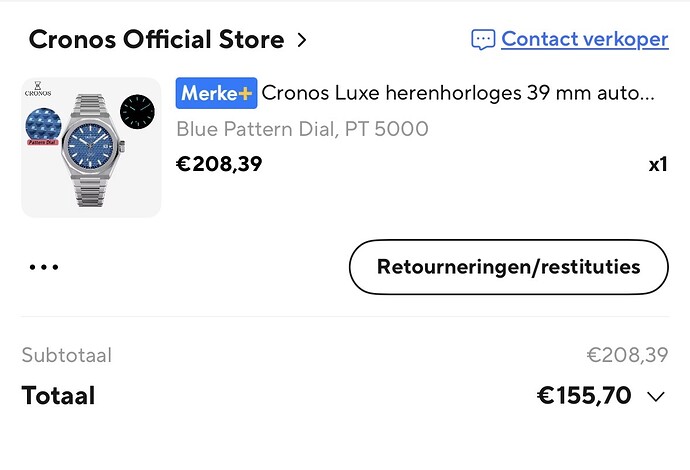
Task: Open Cronos Official Store page
Action: 156,40
